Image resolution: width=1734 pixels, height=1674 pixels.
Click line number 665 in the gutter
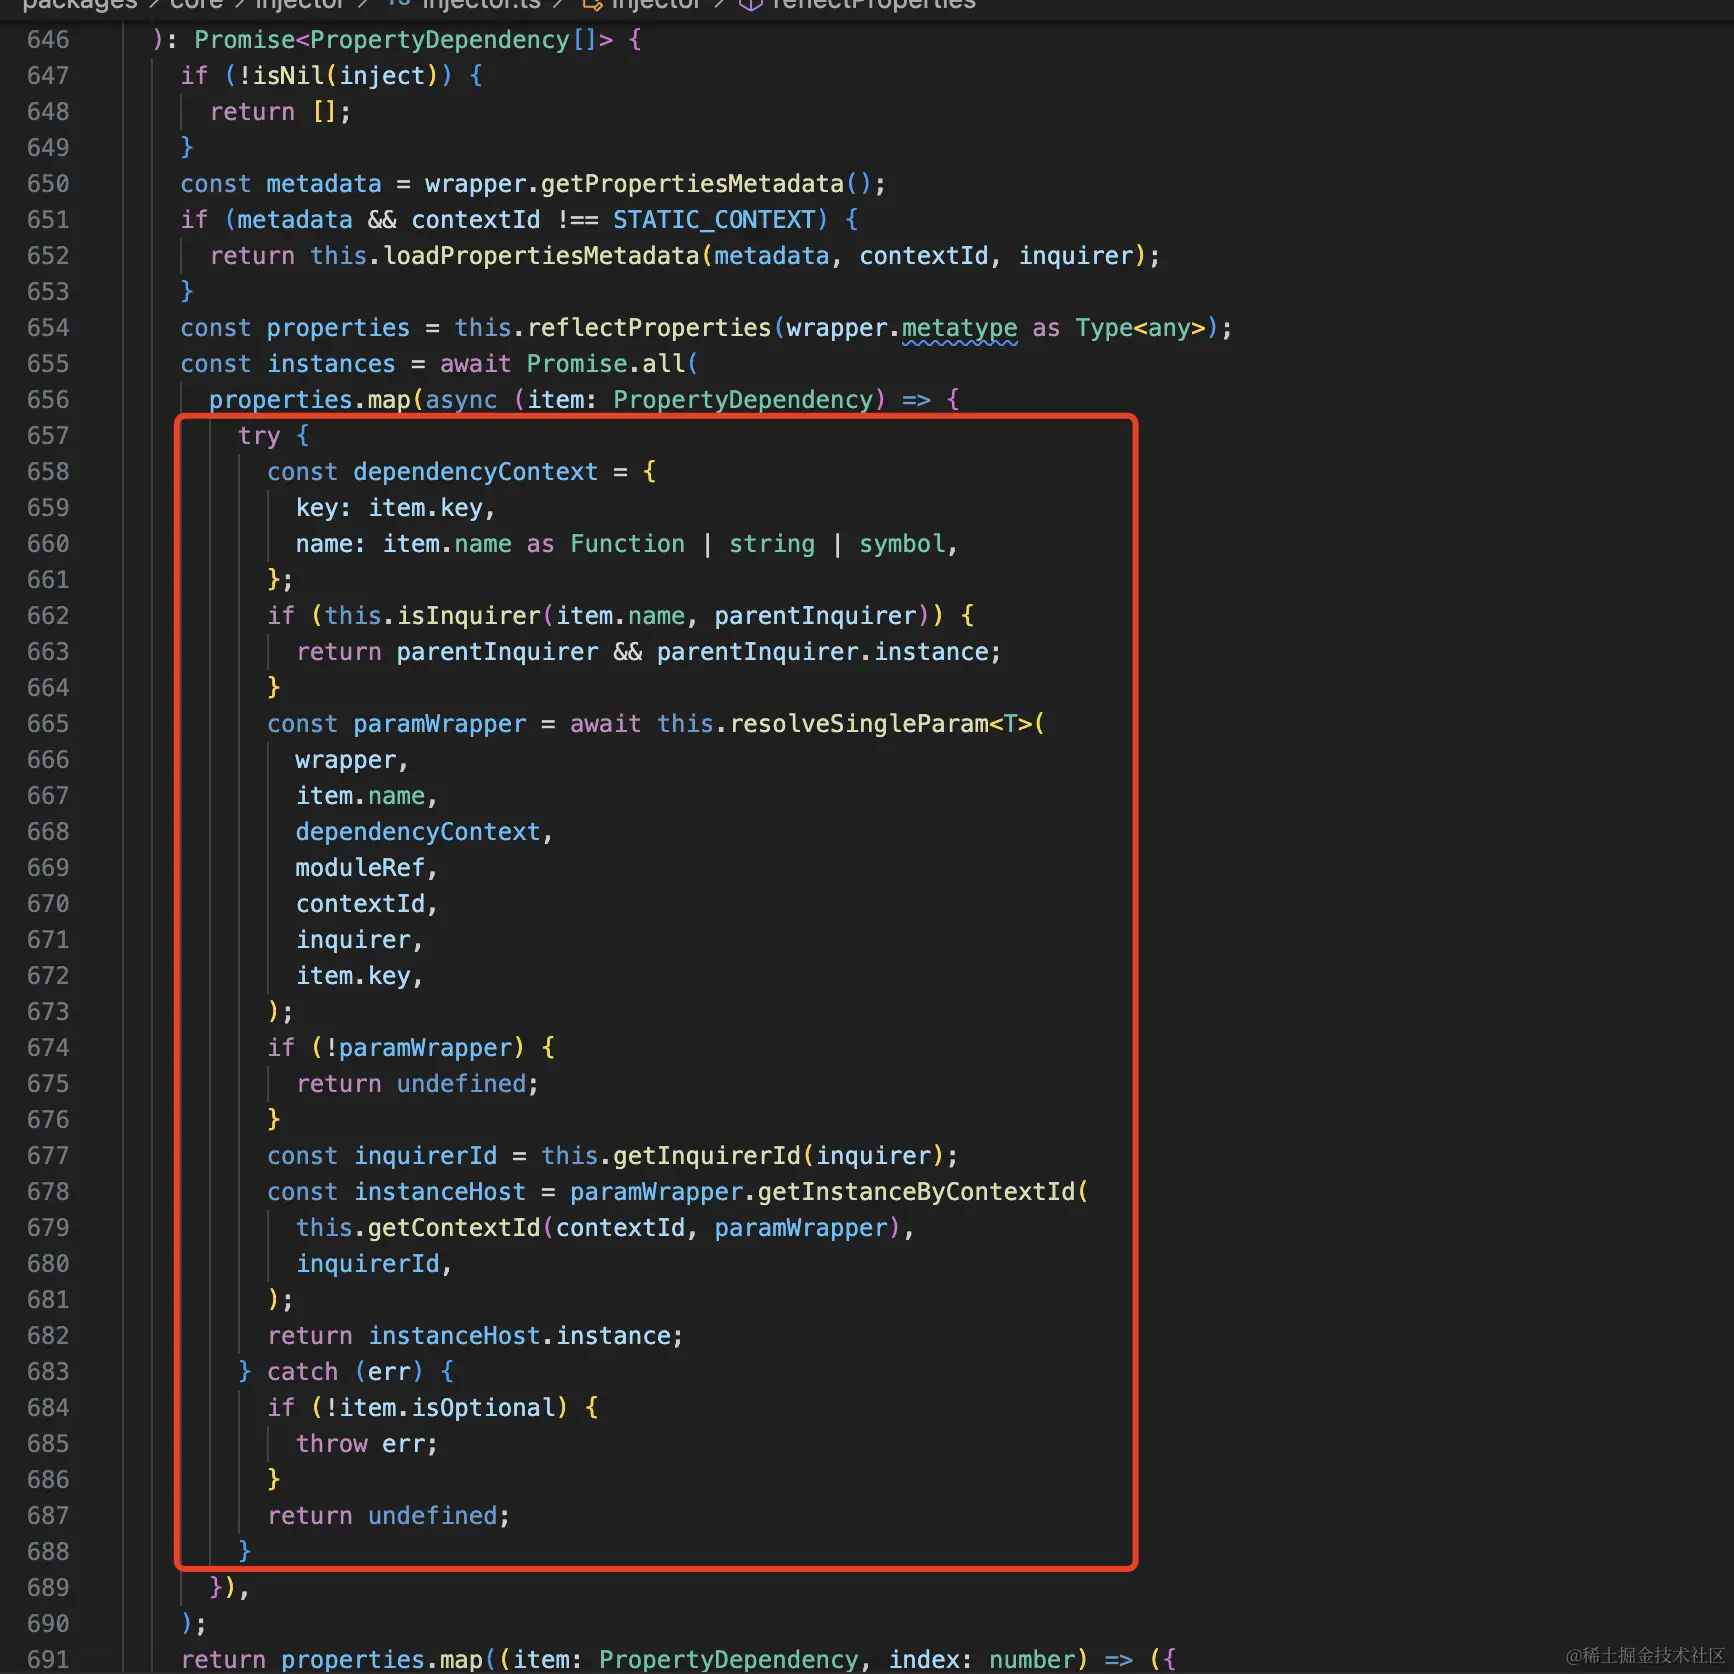click(x=48, y=724)
